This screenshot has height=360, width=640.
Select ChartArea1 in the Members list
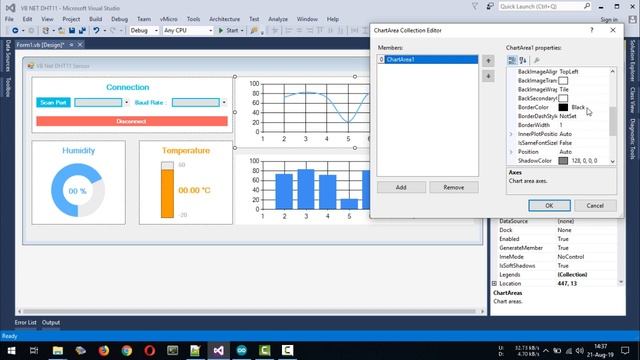click(x=427, y=60)
